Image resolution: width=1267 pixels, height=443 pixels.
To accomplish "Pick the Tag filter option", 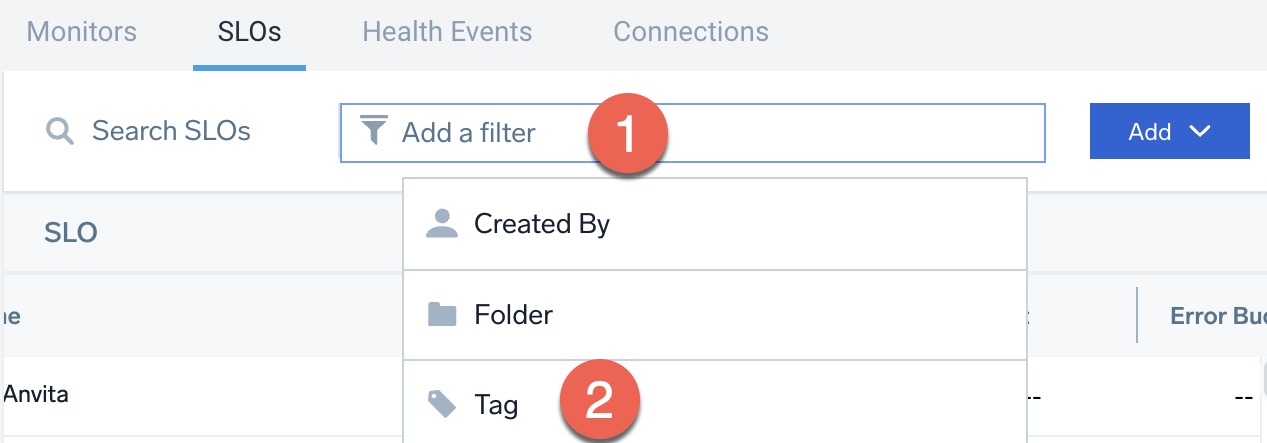I will tap(496, 405).
